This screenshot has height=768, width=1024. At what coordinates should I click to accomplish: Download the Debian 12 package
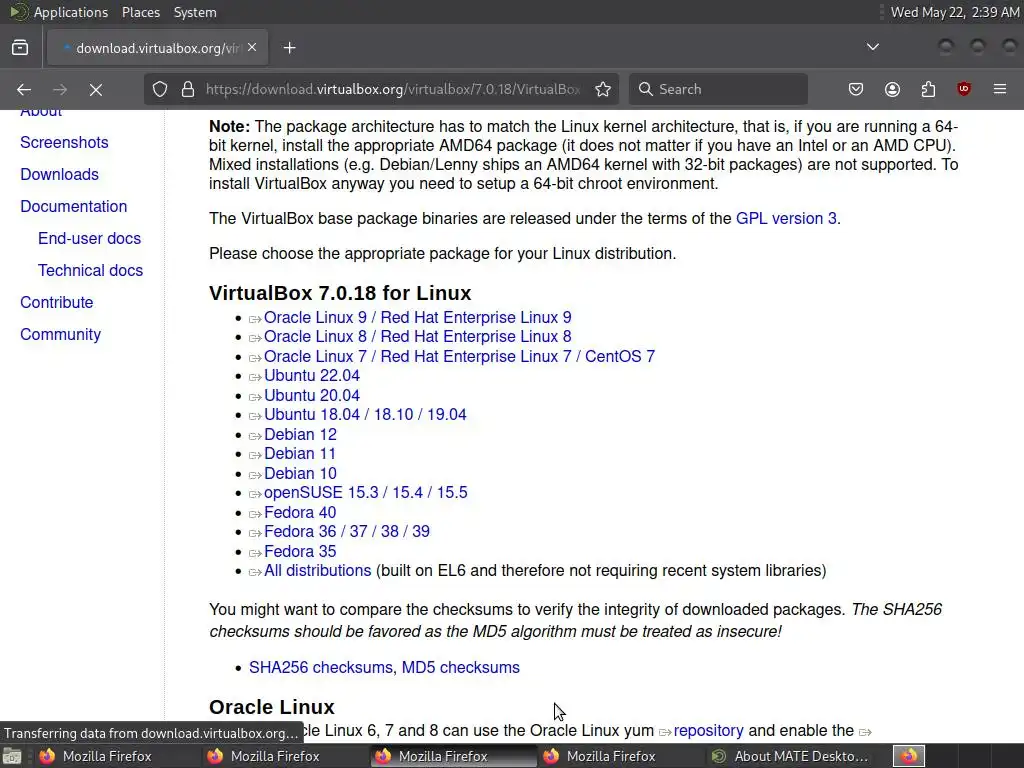point(300,435)
